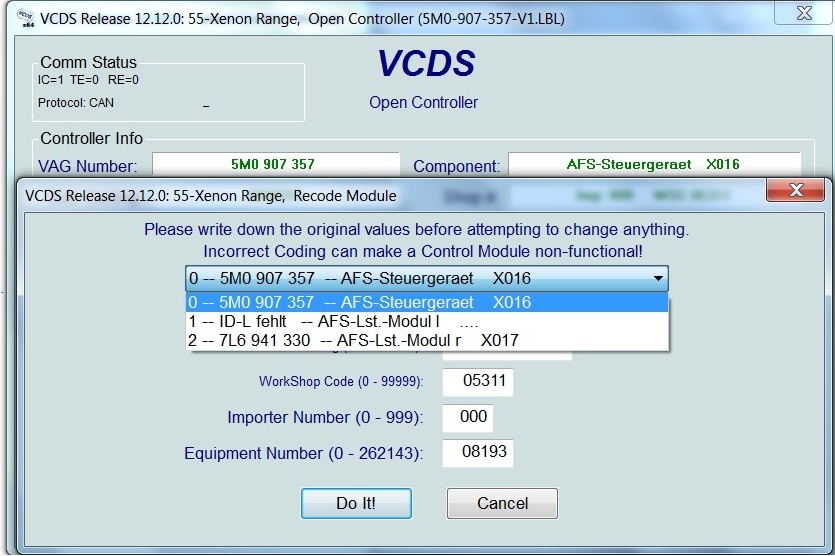Collapse the module list via dropdown arrow

click(x=657, y=279)
